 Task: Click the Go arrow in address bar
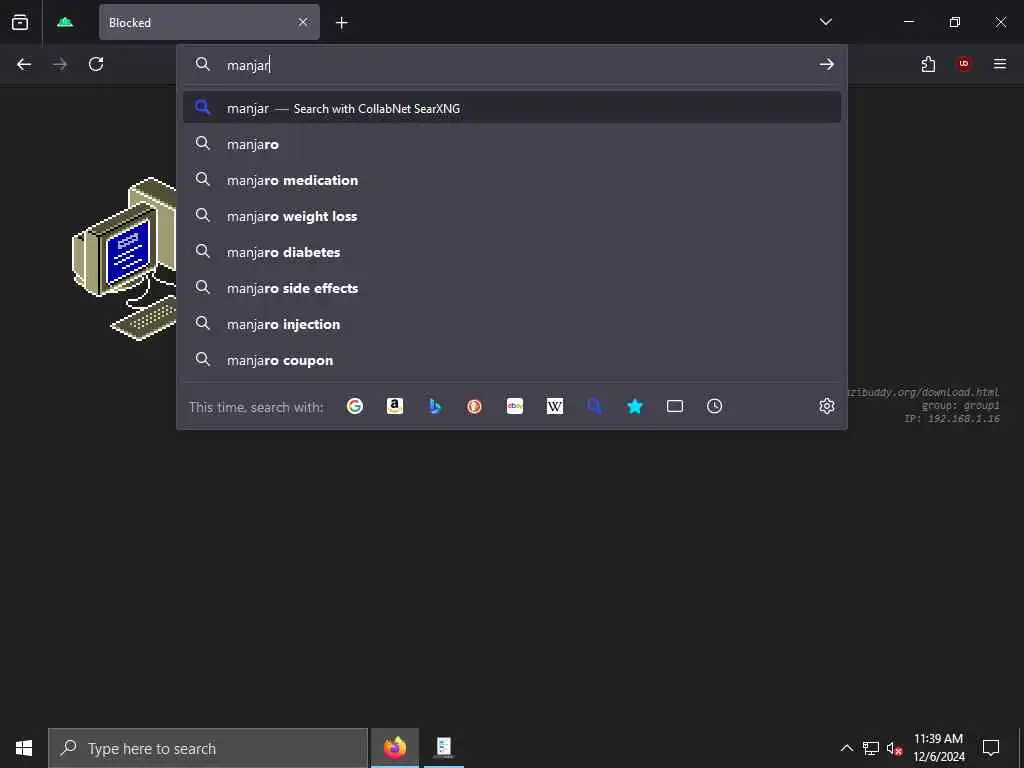pos(827,64)
